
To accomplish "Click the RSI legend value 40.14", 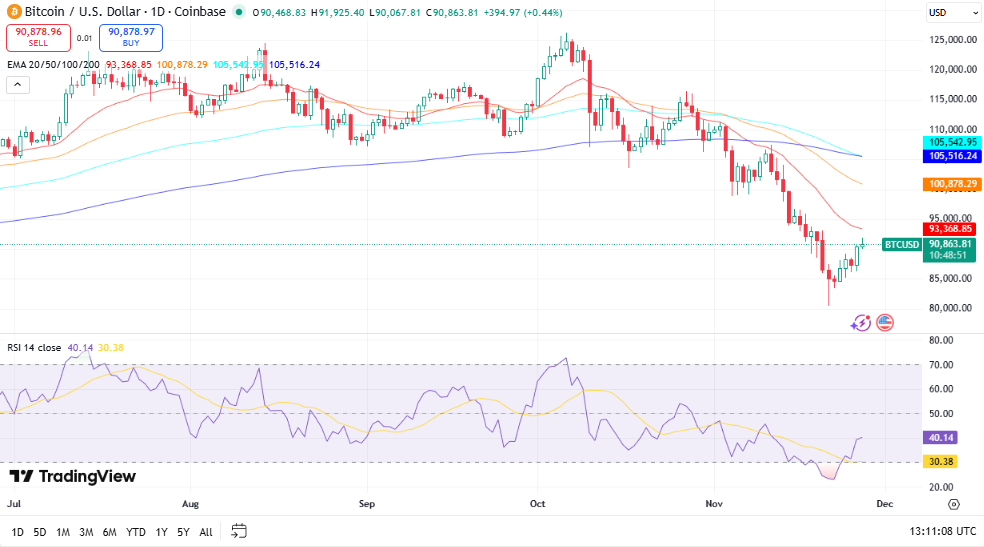I will pos(80,348).
